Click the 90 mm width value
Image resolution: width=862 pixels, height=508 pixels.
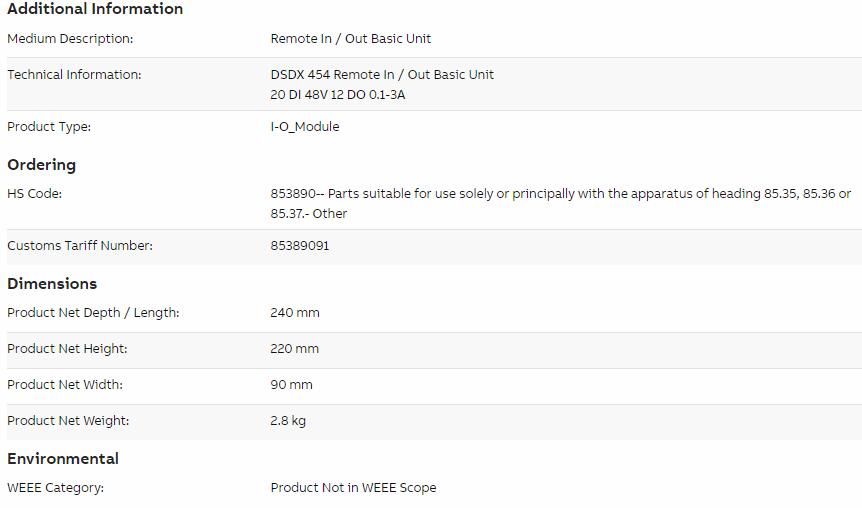point(291,384)
